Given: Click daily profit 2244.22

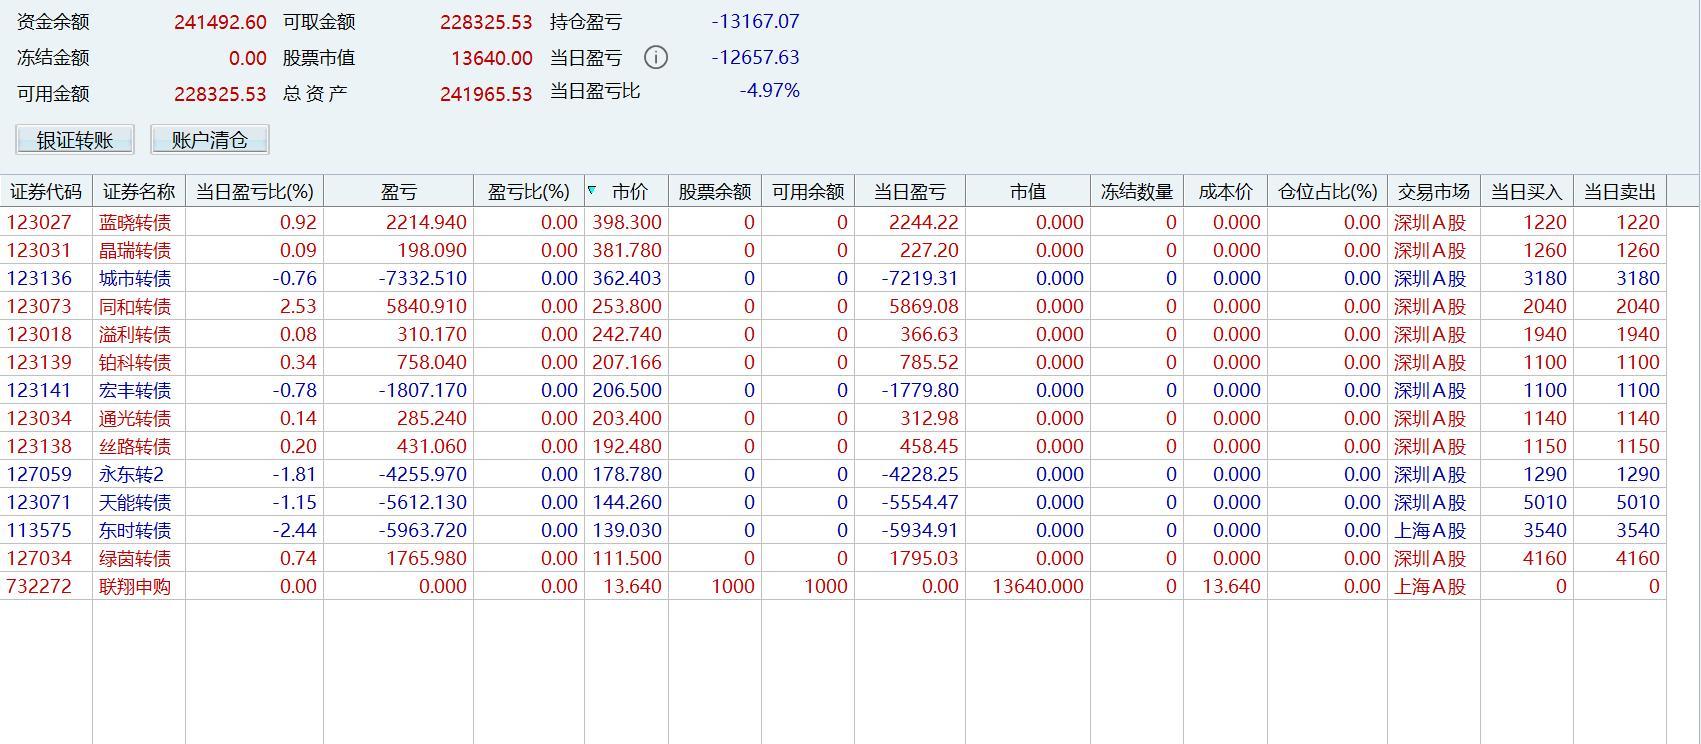Looking at the screenshot, I should [x=924, y=222].
